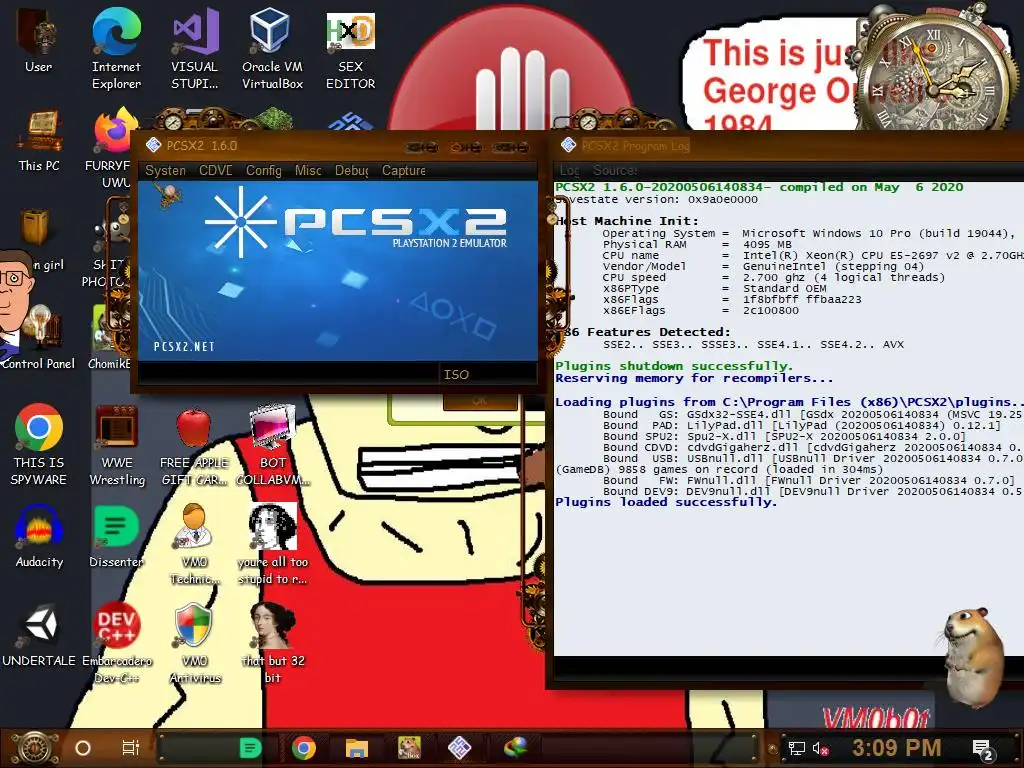Open the System menu in PCSX2

click(x=165, y=170)
